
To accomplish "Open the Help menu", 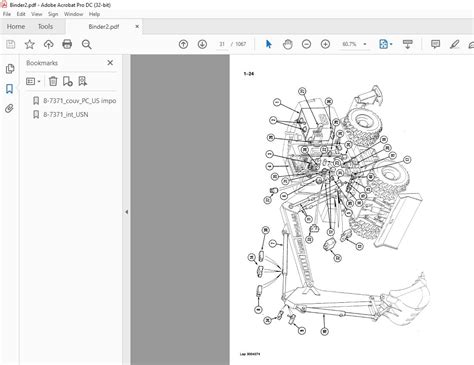I will point(94,14).
